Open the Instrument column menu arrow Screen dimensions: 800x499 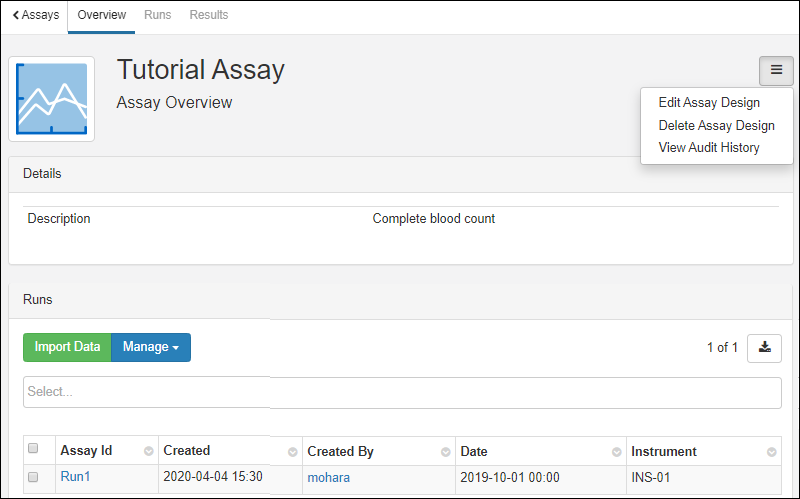(x=772, y=452)
